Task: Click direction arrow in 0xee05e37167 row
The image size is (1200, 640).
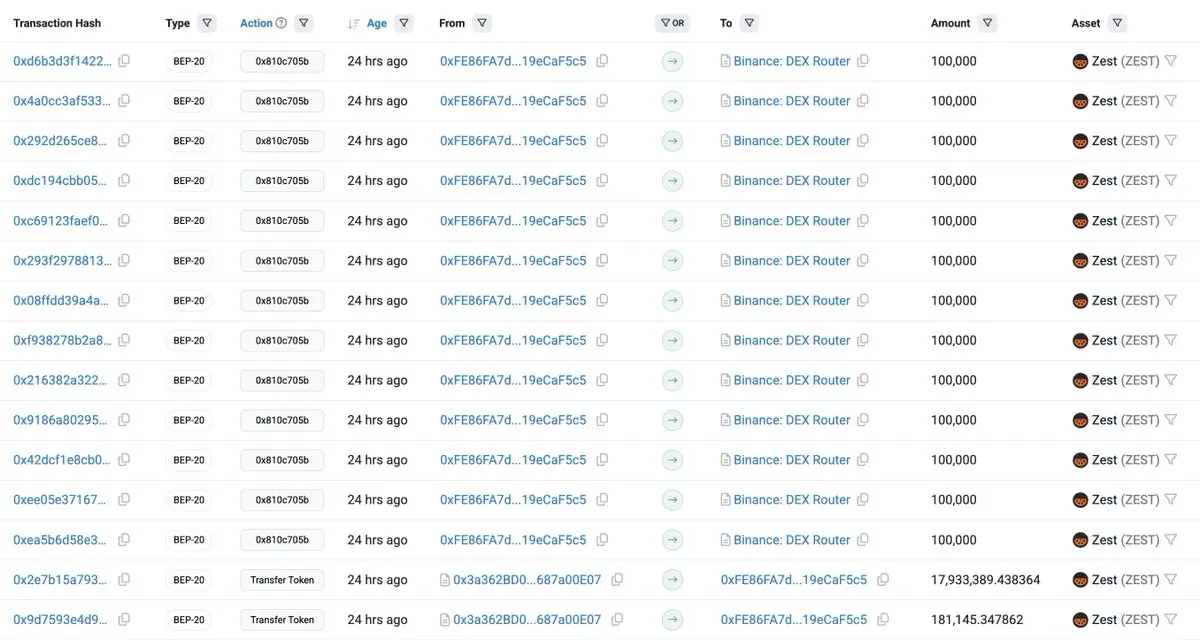Action: pyautogui.click(x=673, y=500)
